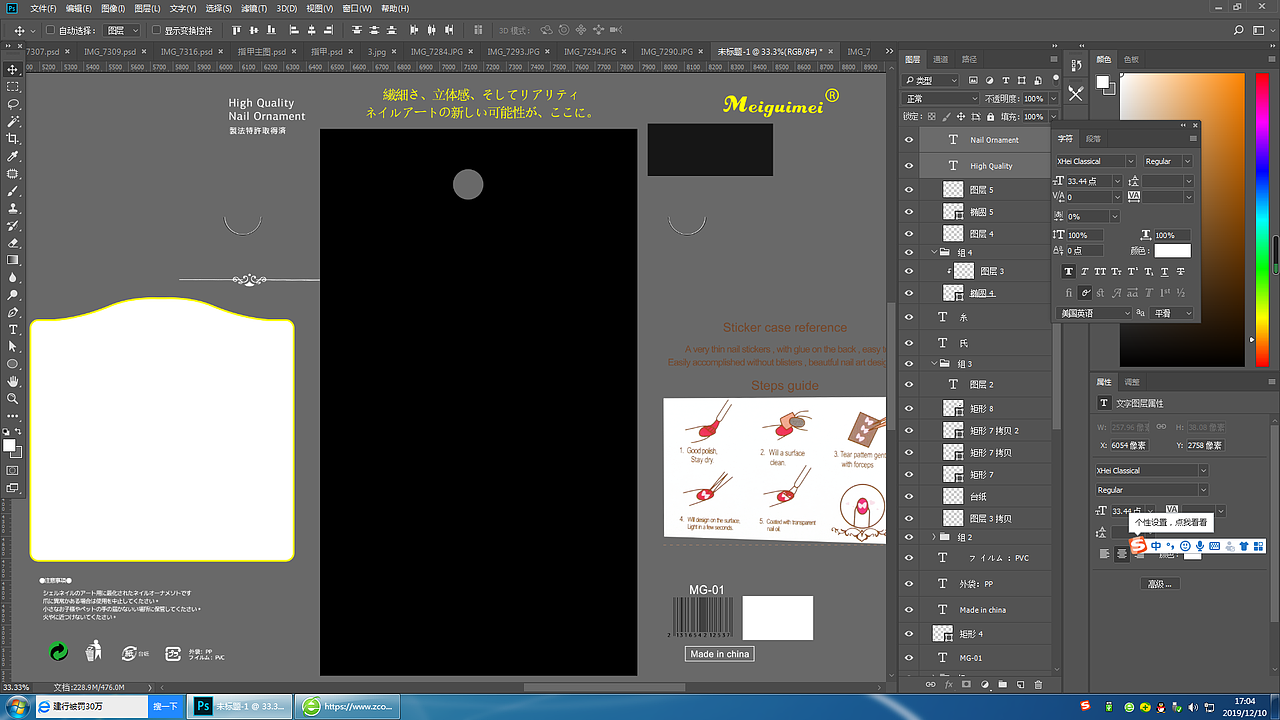
Task: Hide the 图层 5 layer
Action: pyautogui.click(x=909, y=189)
